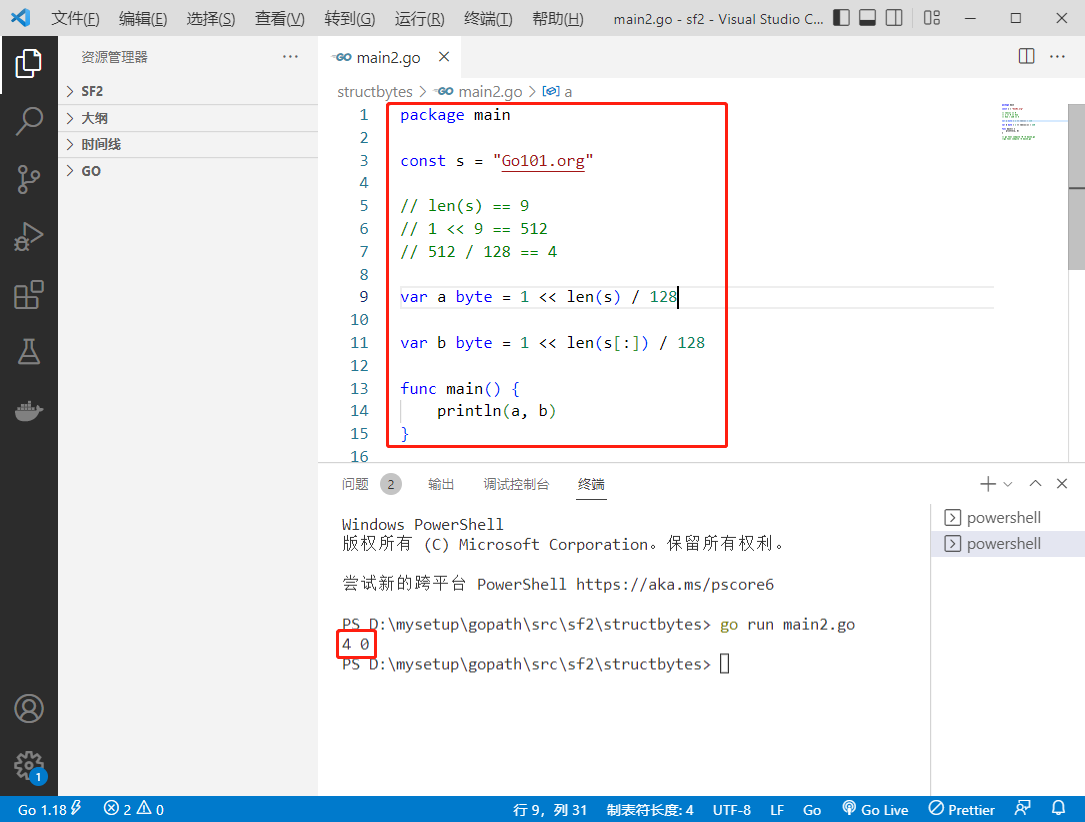Expand the GO section in Explorer

(x=188, y=171)
